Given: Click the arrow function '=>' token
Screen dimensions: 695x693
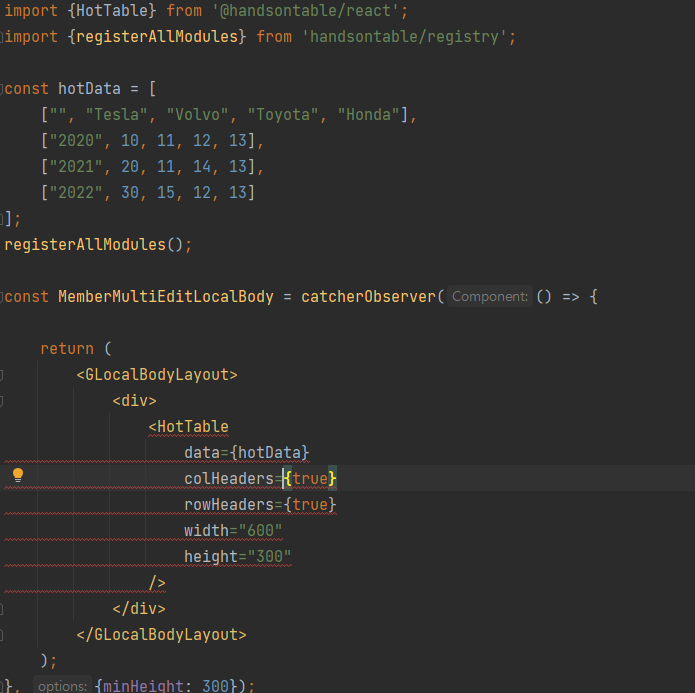Looking at the screenshot, I should tap(570, 297).
